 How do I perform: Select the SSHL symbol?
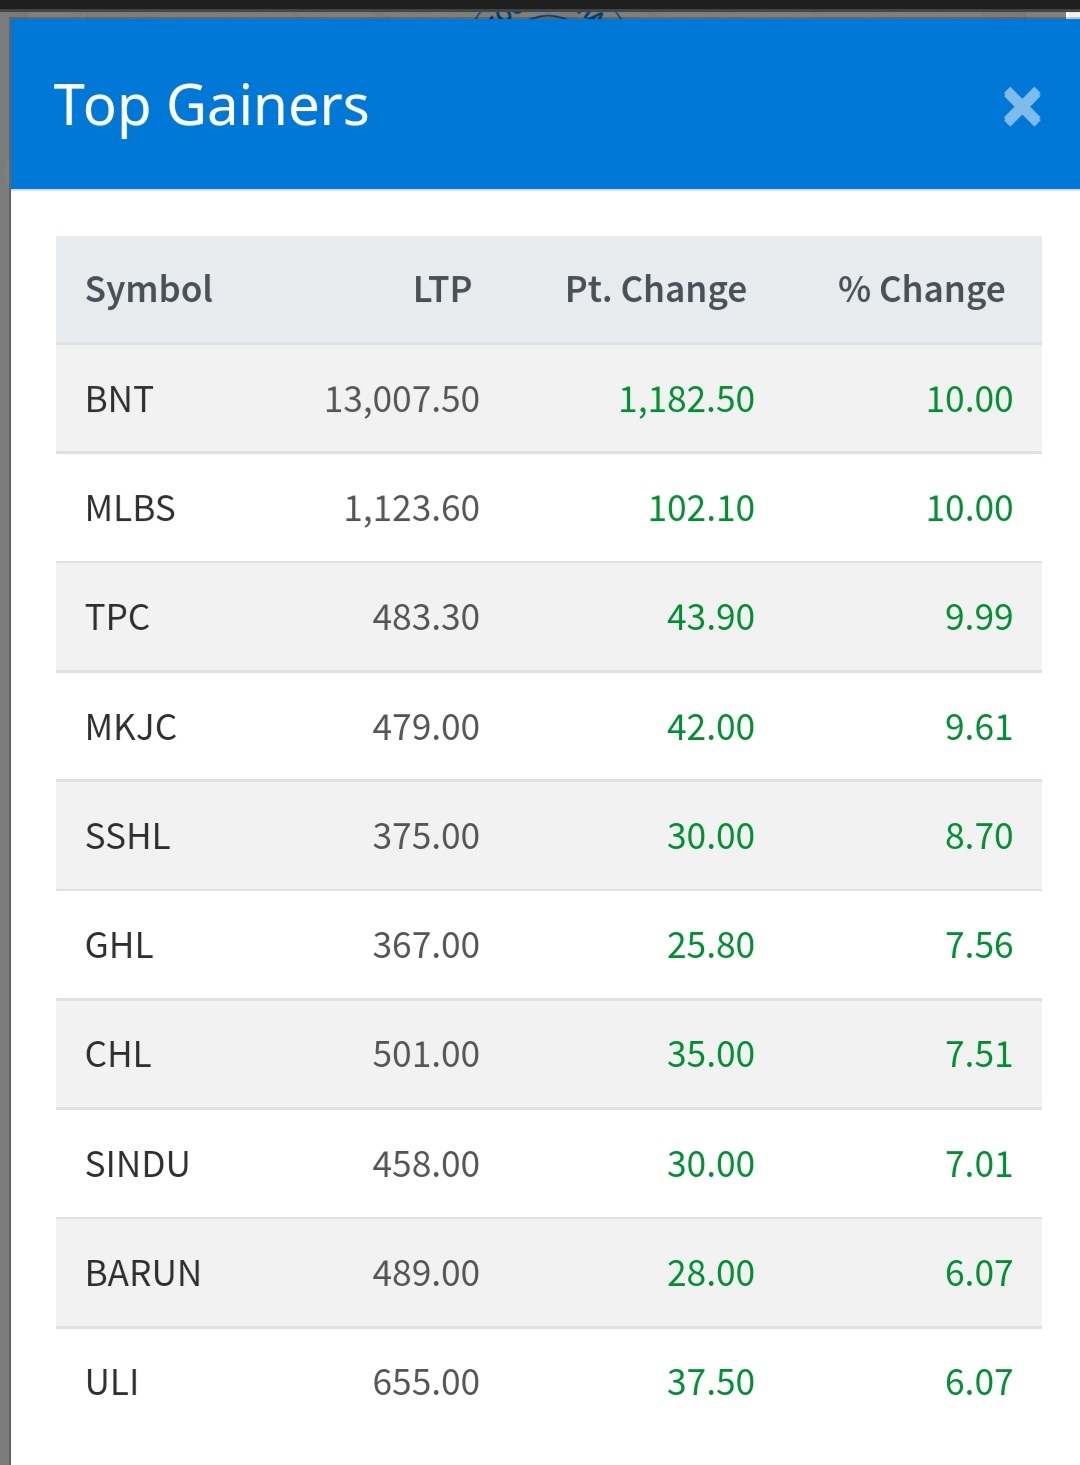click(127, 836)
